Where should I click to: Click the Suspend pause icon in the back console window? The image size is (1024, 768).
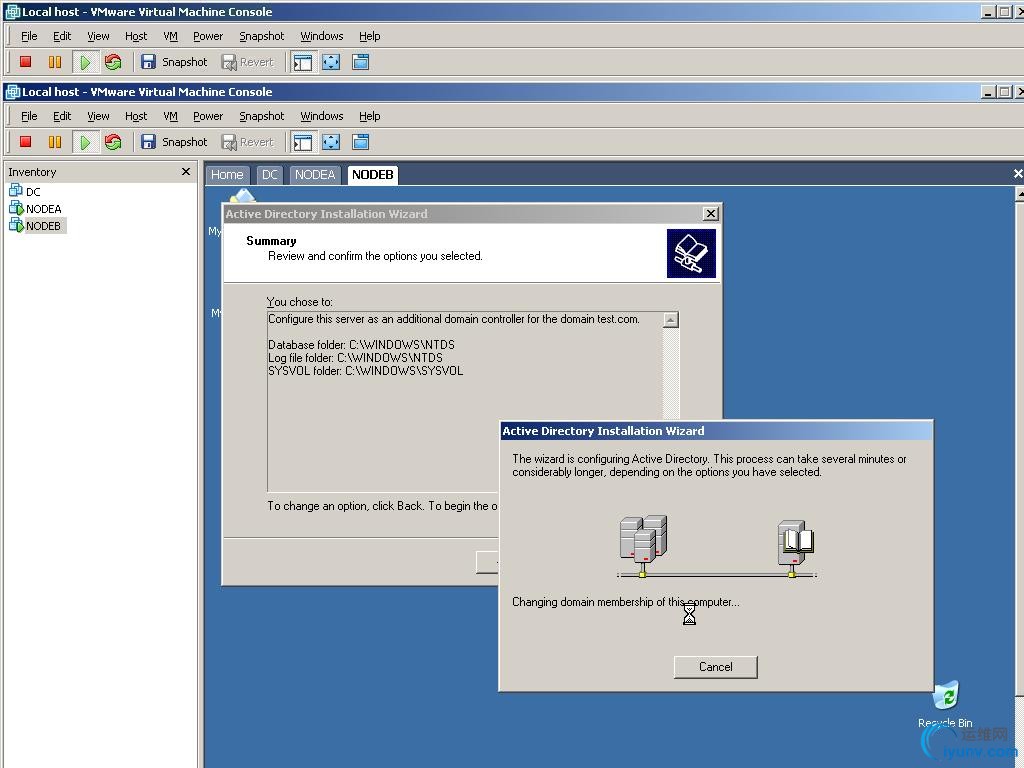[55, 62]
